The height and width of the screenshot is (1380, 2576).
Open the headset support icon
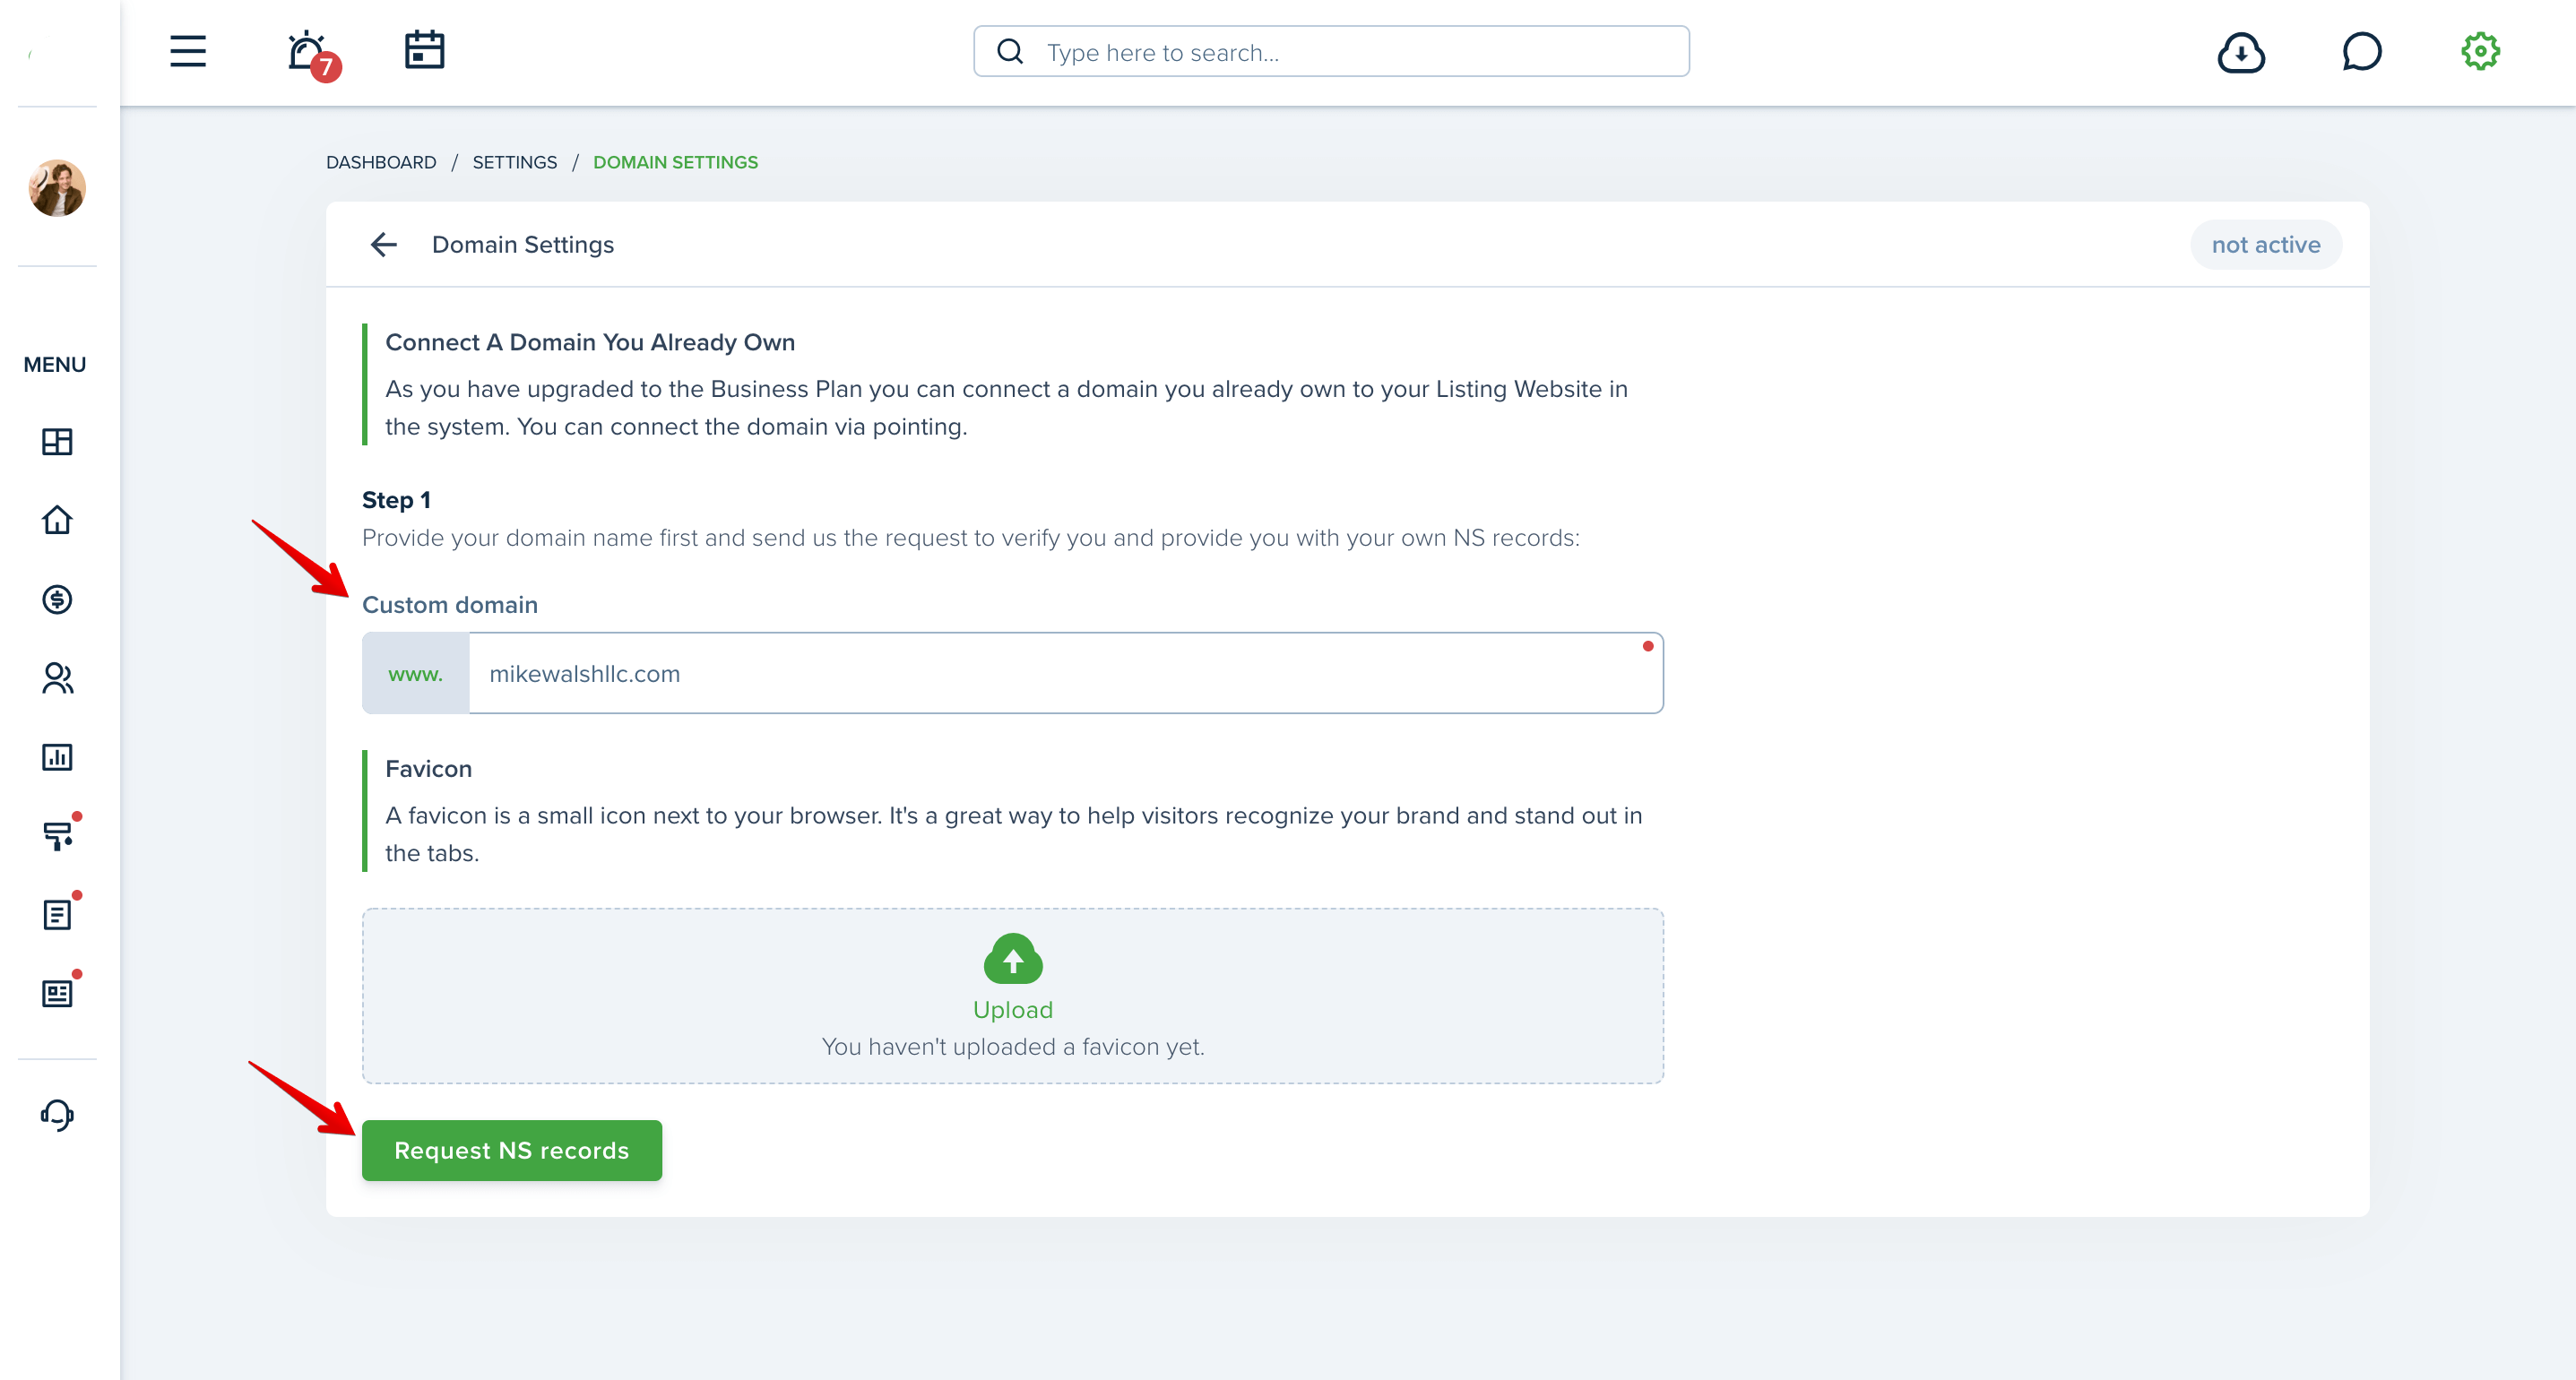57,1115
